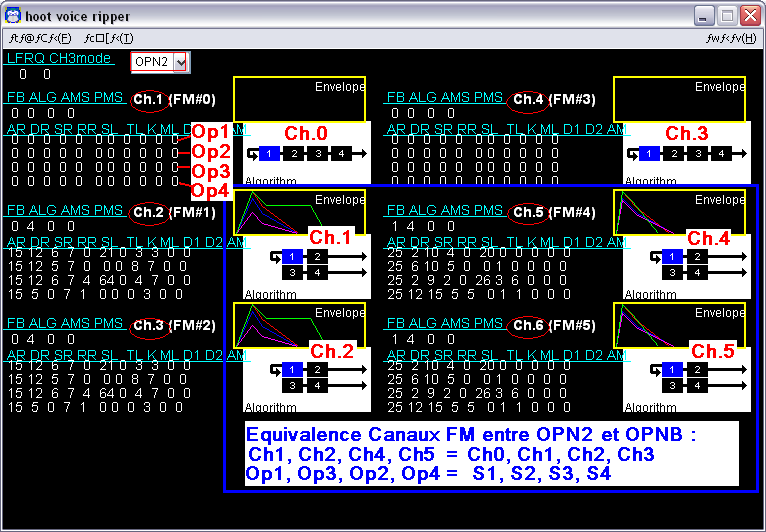Viewport: 766px width, 532px height.
Task: Click the hoot voice ripper title bar icon
Action: coord(13,16)
